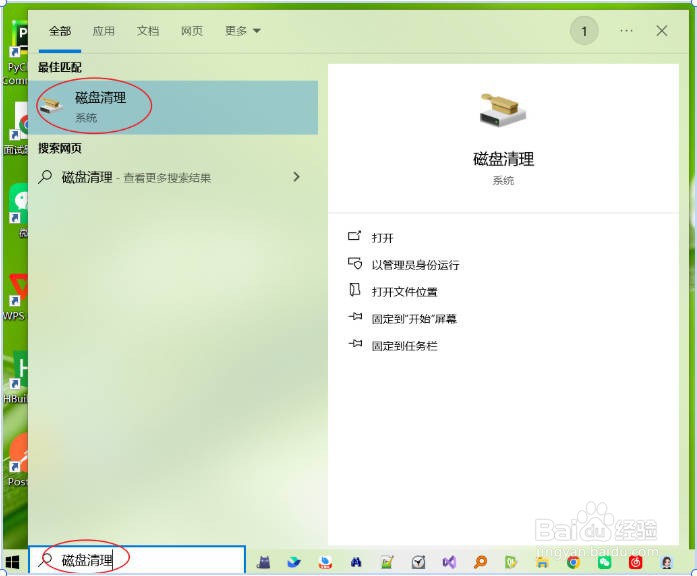697x576 pixels.
Task: Click the Postman desktop shortcut
Action: pyautogui.click(x=17, y=460)
